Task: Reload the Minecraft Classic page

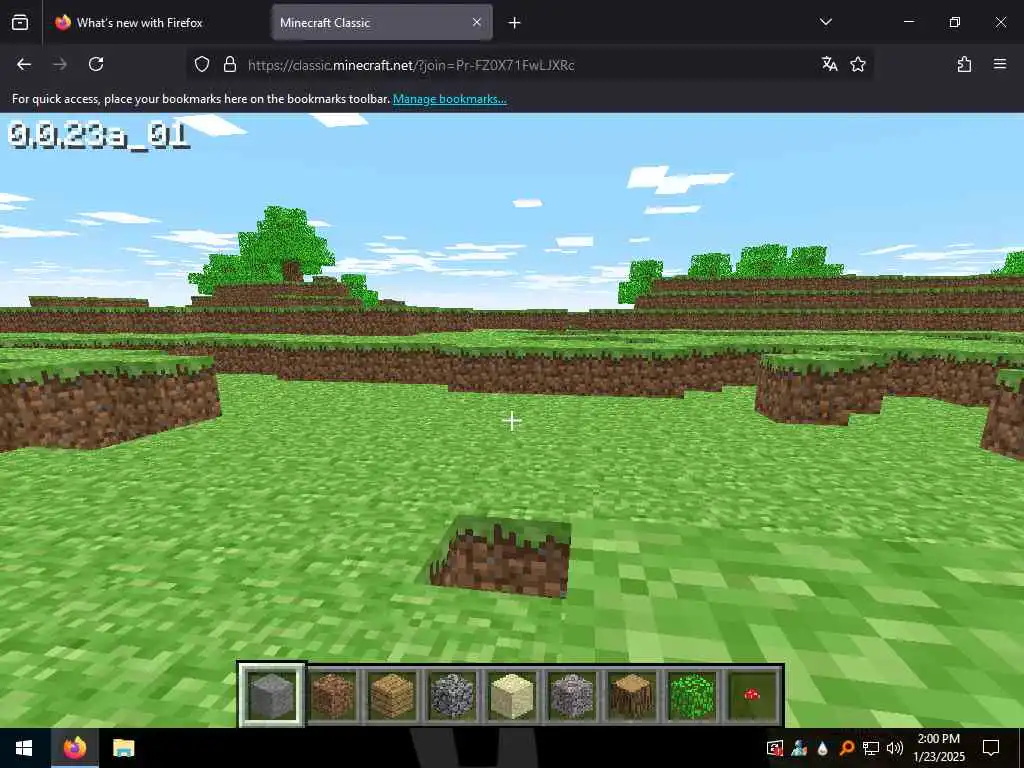Action: point(96,64)
